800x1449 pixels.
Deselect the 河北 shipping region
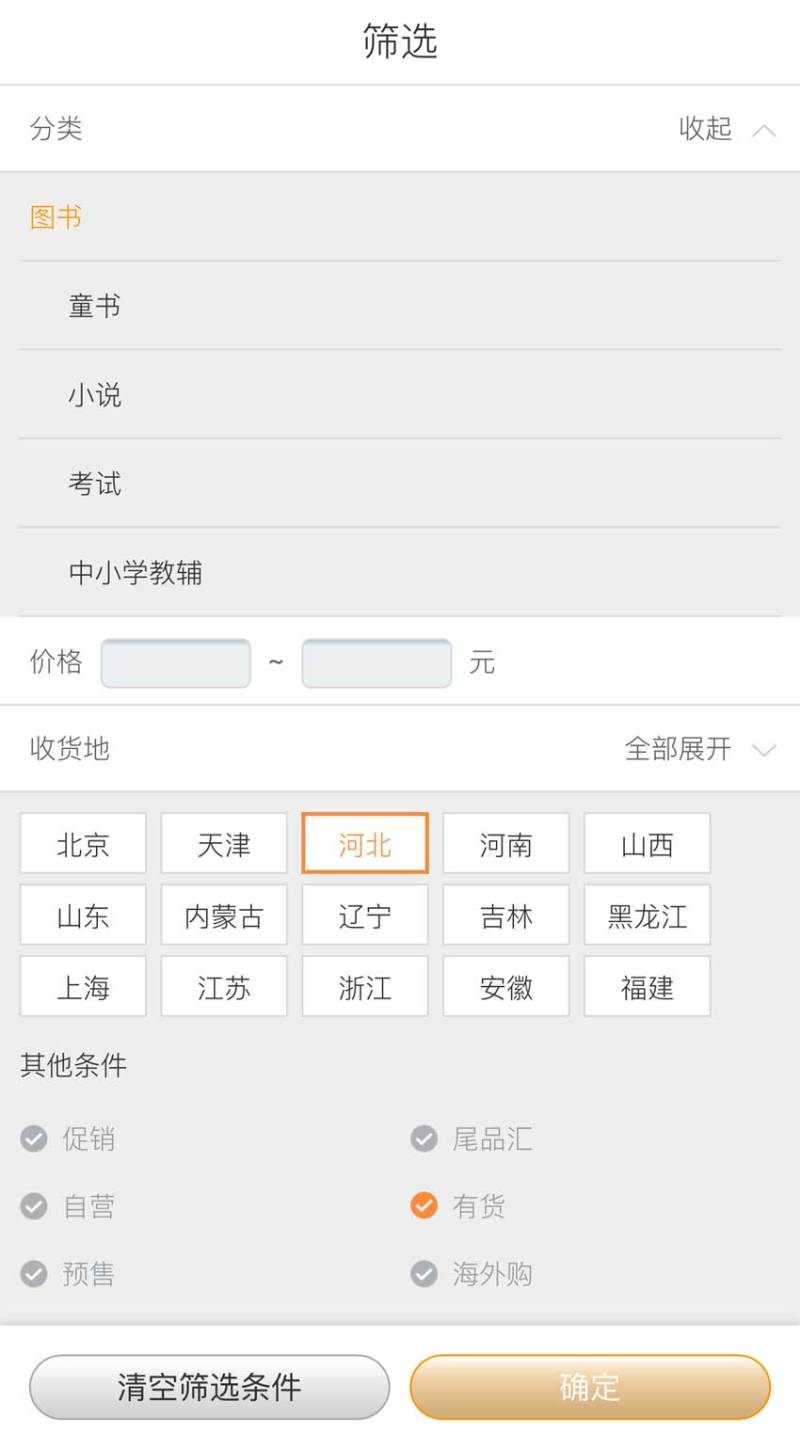tap(364, 844)
